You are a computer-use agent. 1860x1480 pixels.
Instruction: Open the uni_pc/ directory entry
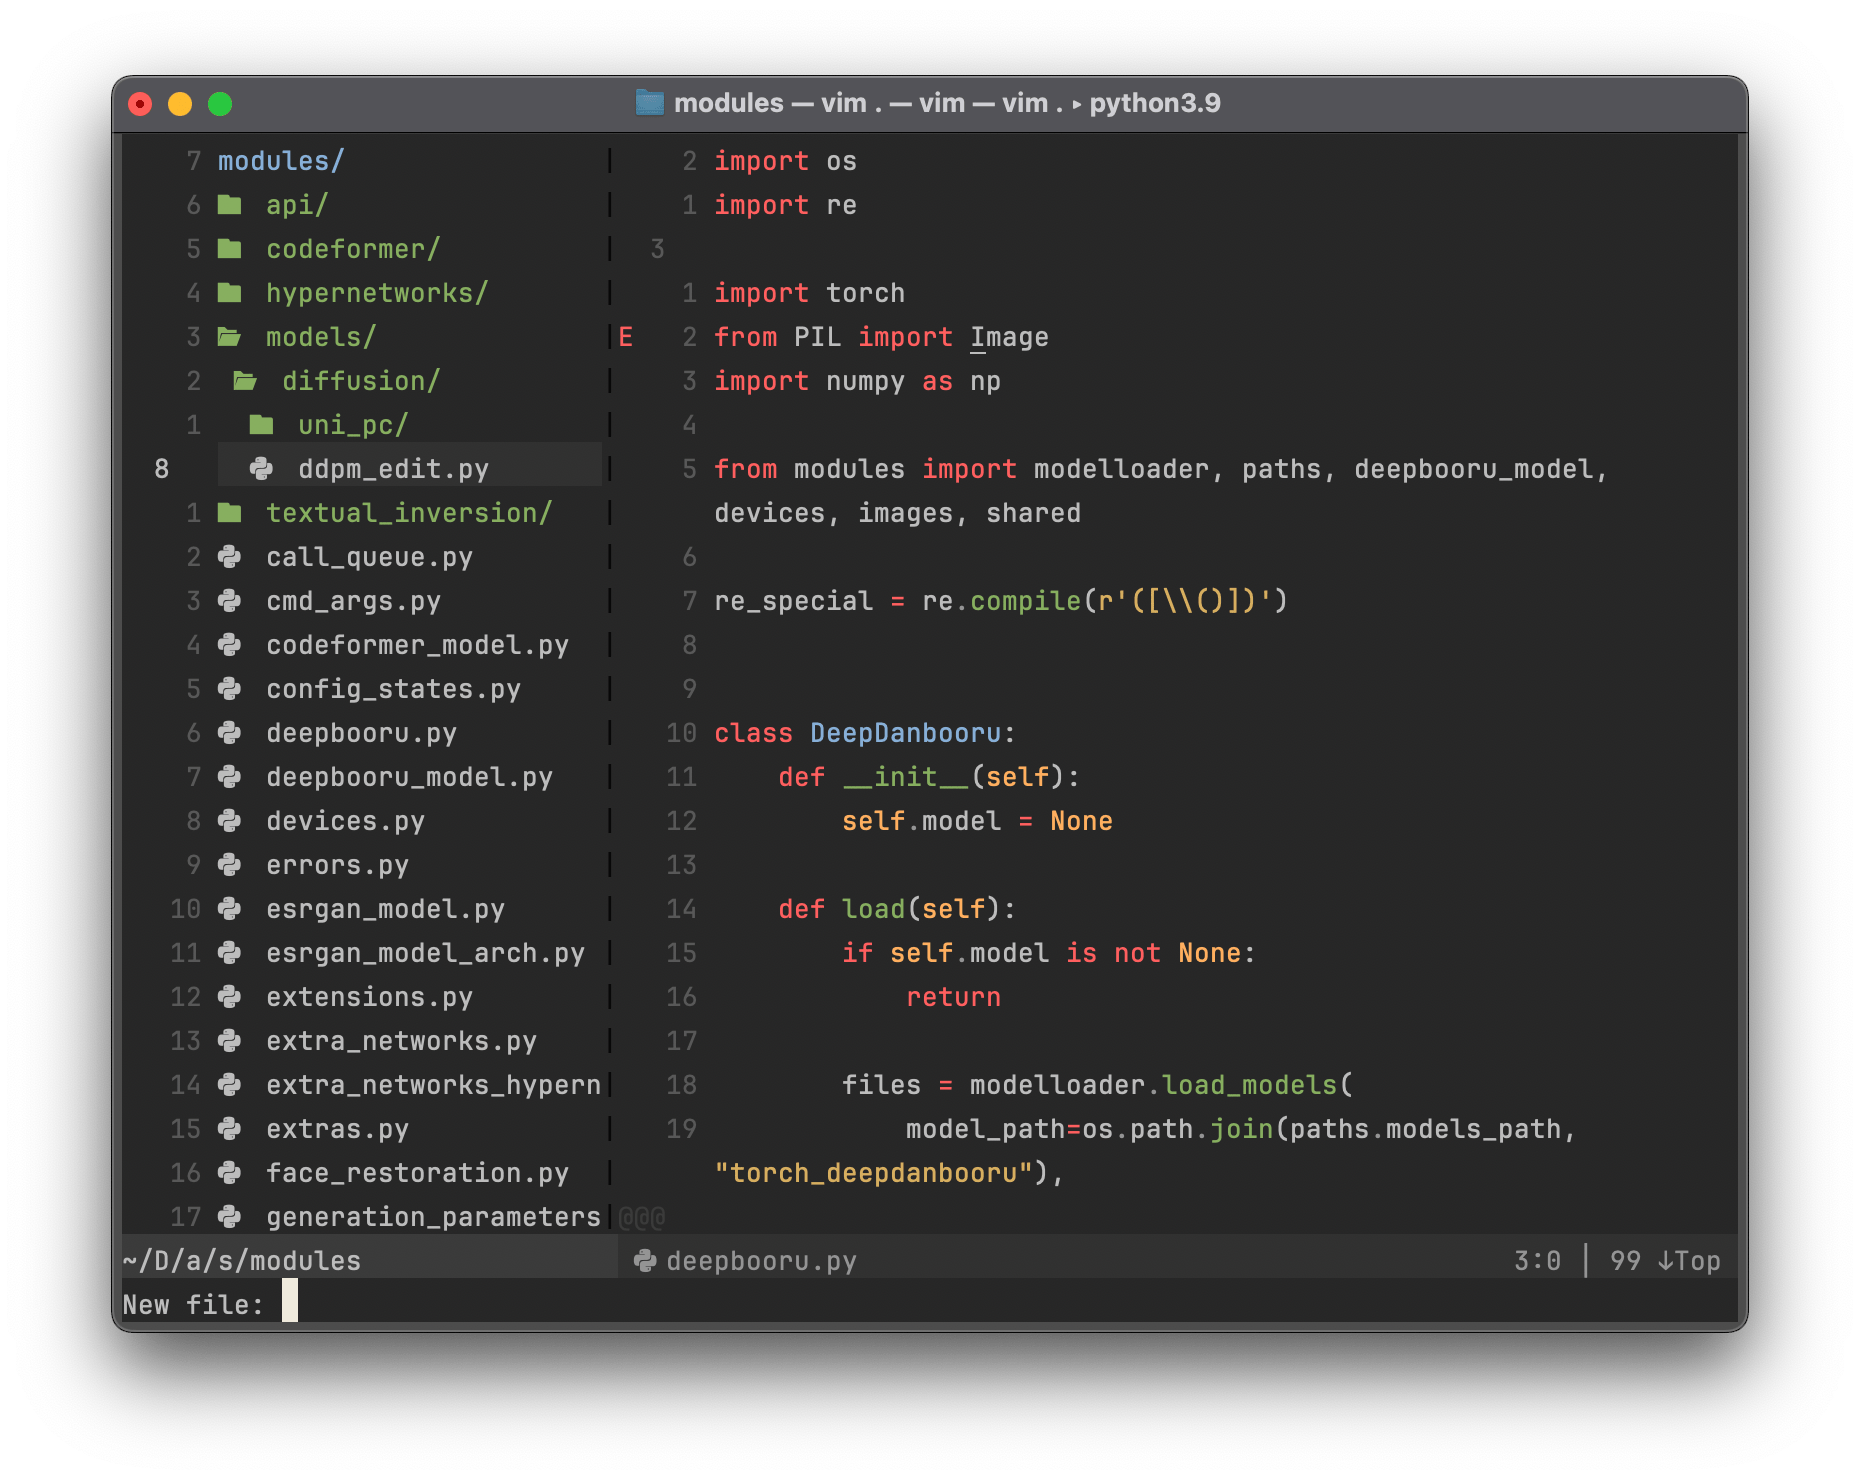(353, 425)
